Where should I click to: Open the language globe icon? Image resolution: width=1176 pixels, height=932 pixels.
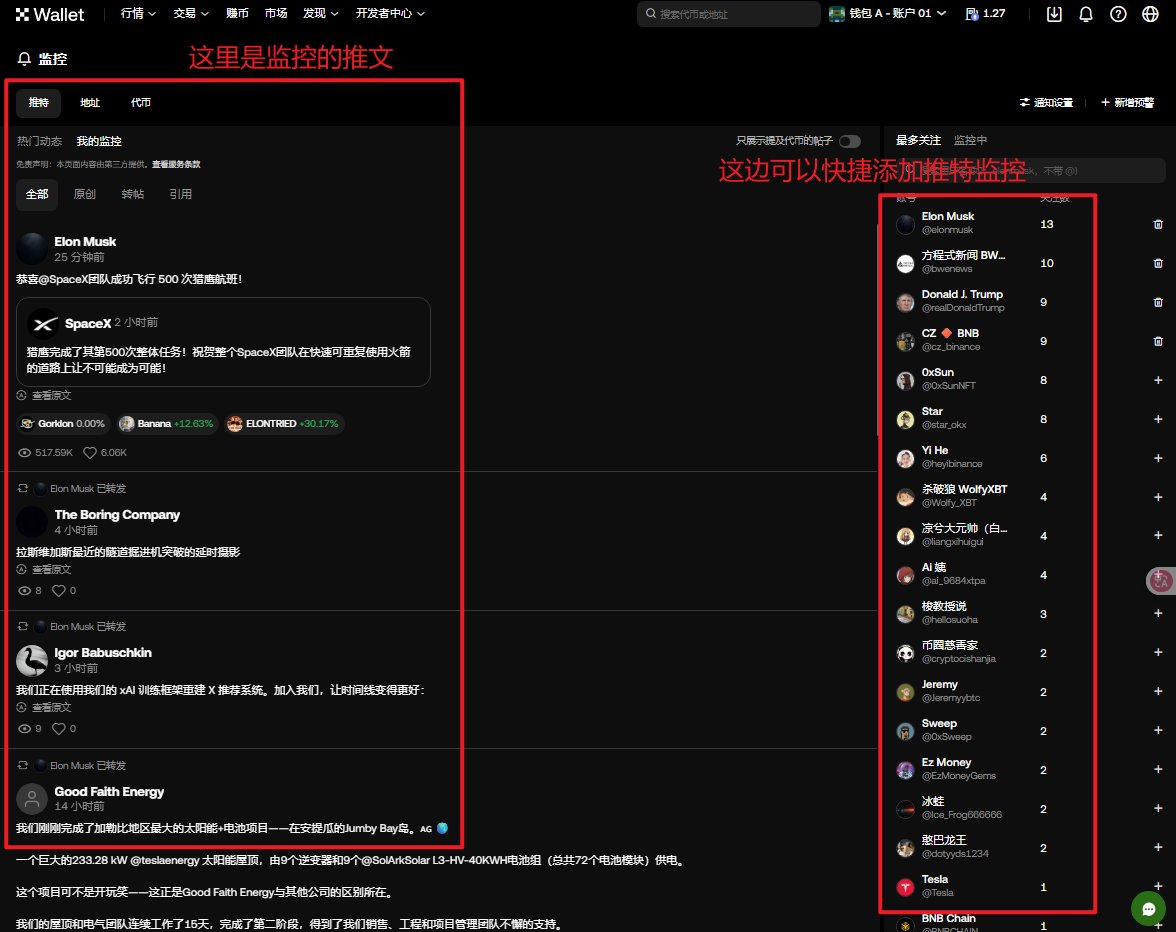point(1150,14)
